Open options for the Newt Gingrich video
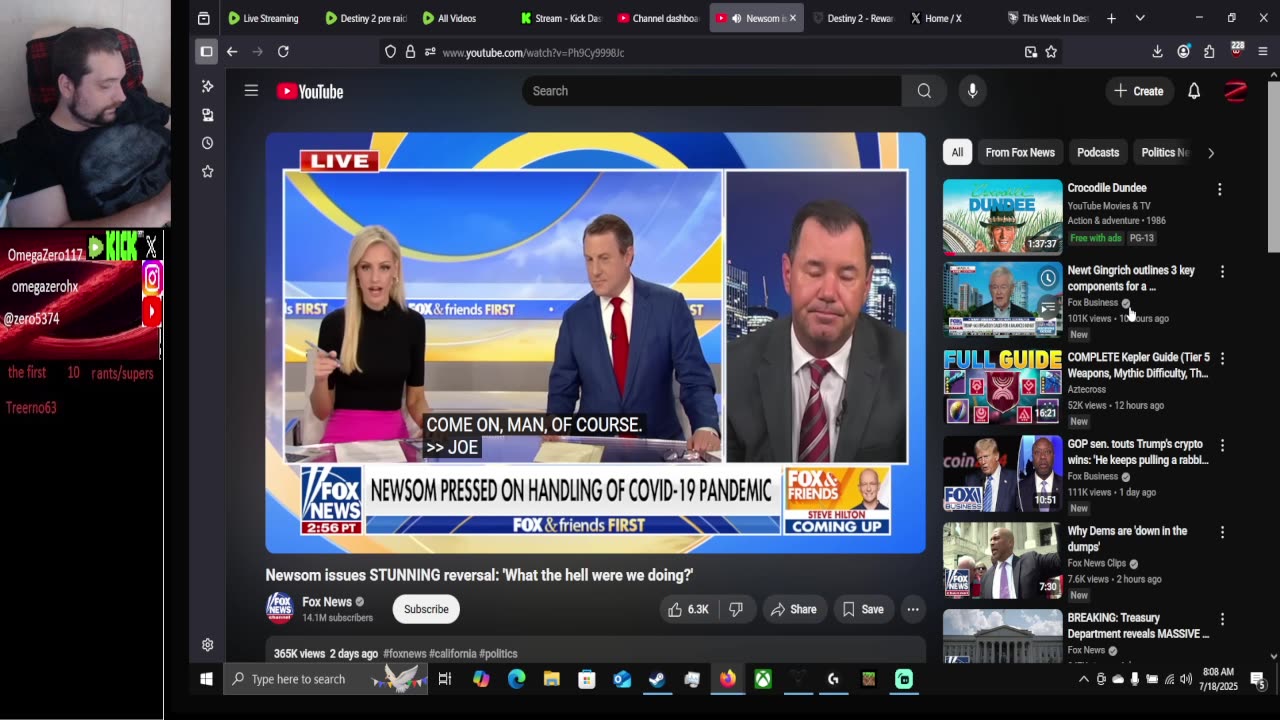 [1222, 271]
